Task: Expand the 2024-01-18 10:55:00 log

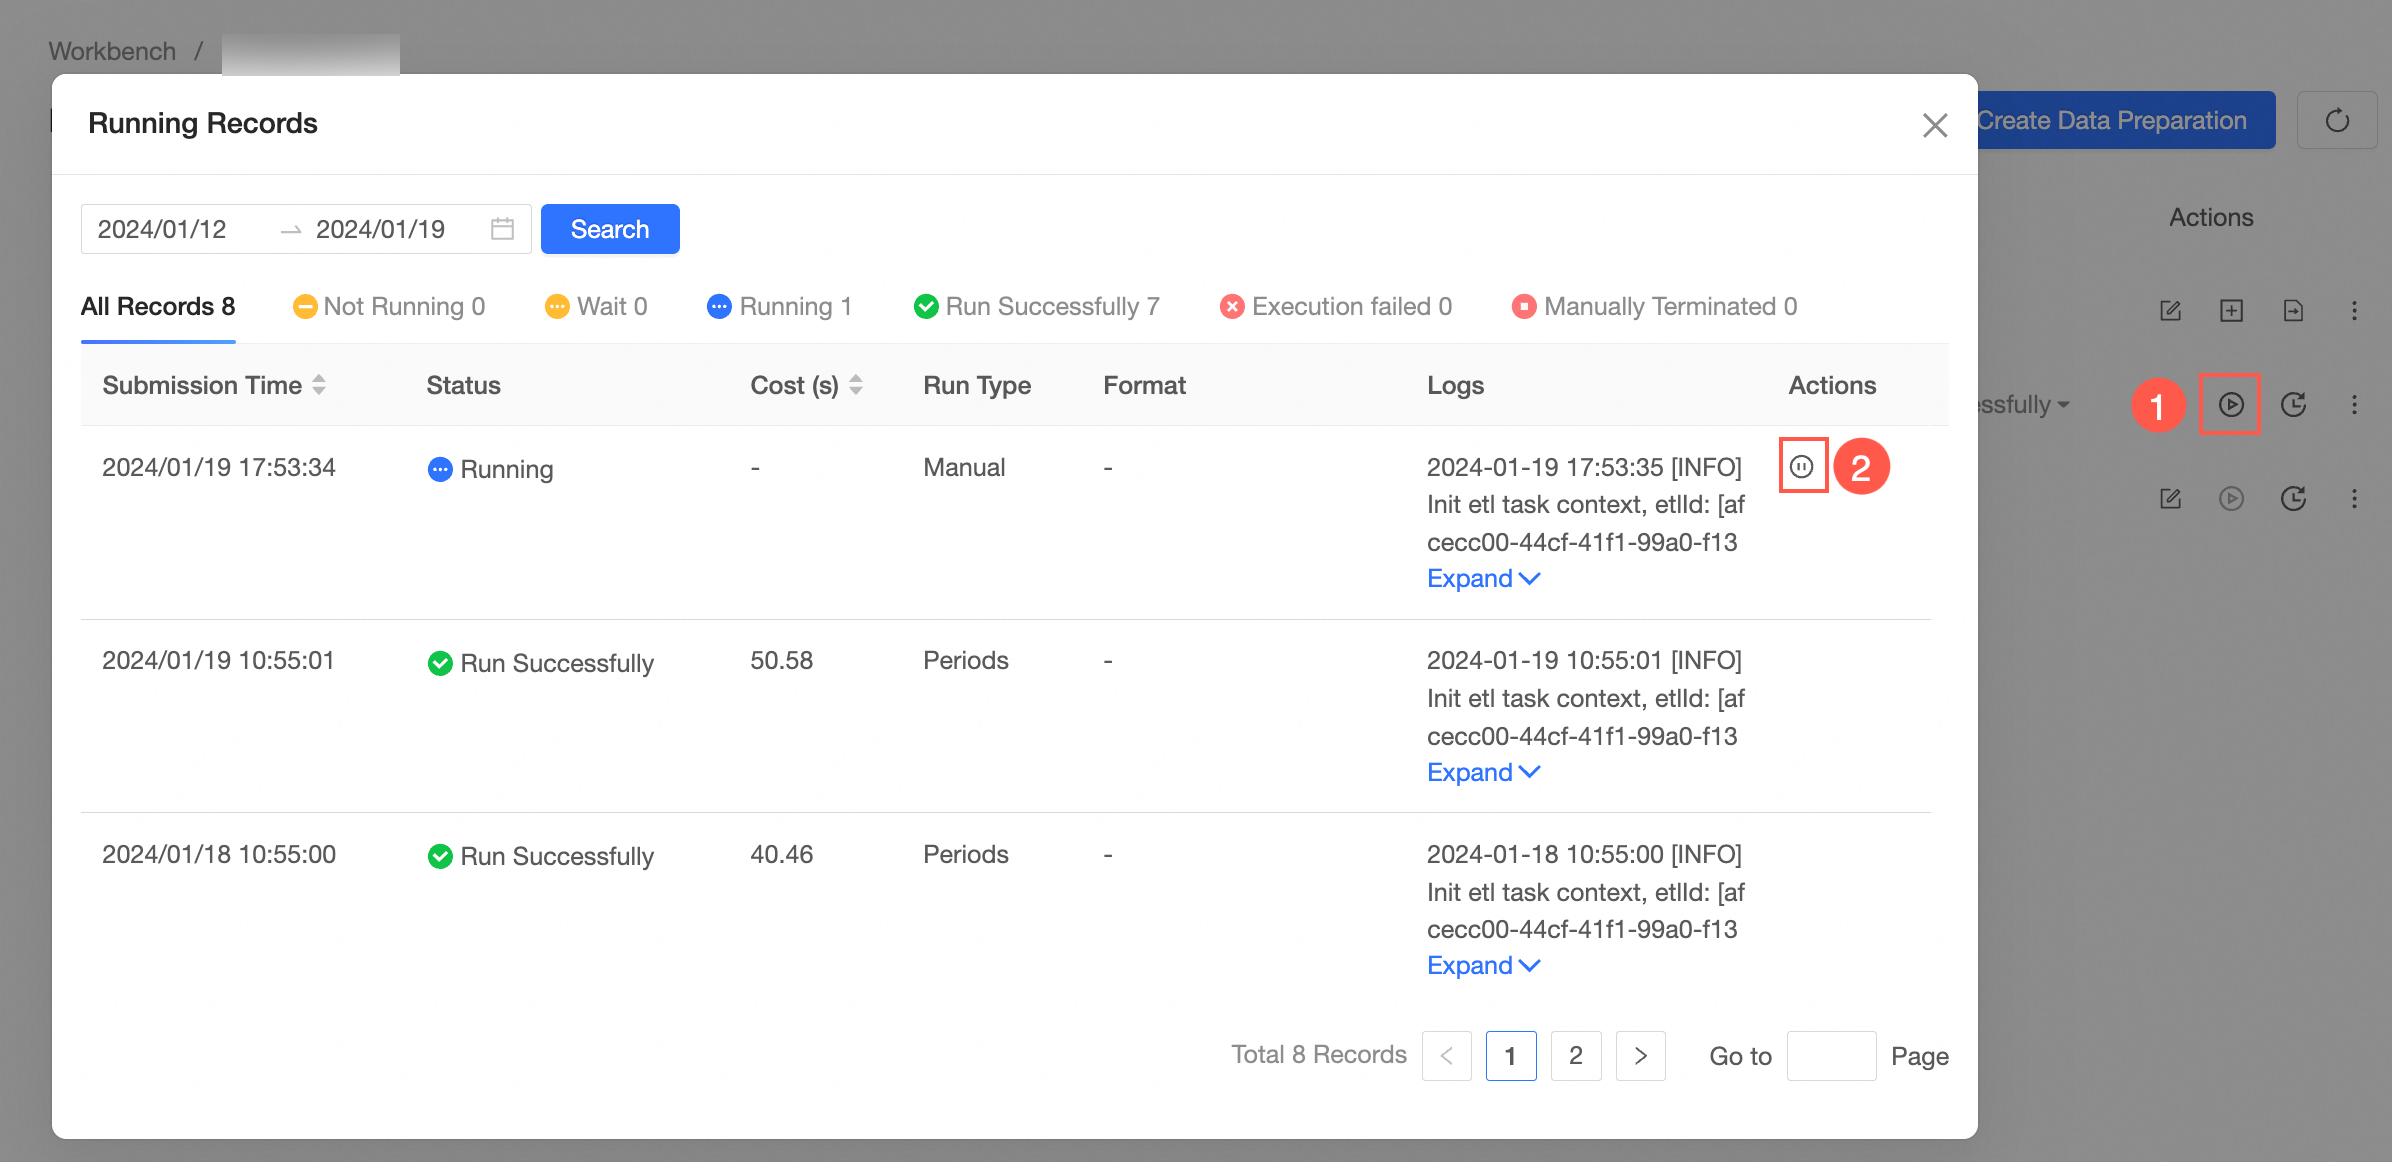Action: pos(1482,966)
